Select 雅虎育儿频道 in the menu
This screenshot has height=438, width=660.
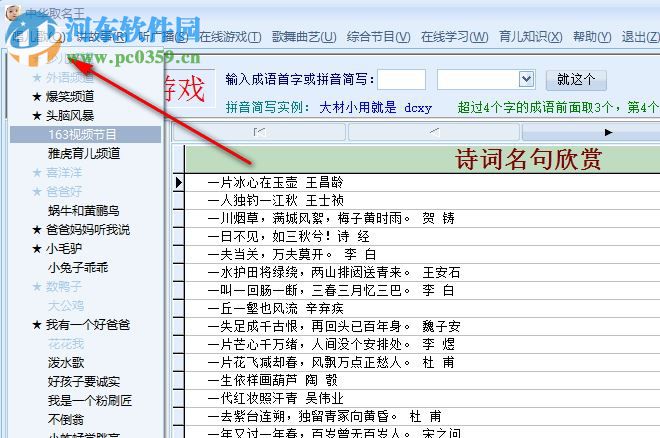coord(85,153)
